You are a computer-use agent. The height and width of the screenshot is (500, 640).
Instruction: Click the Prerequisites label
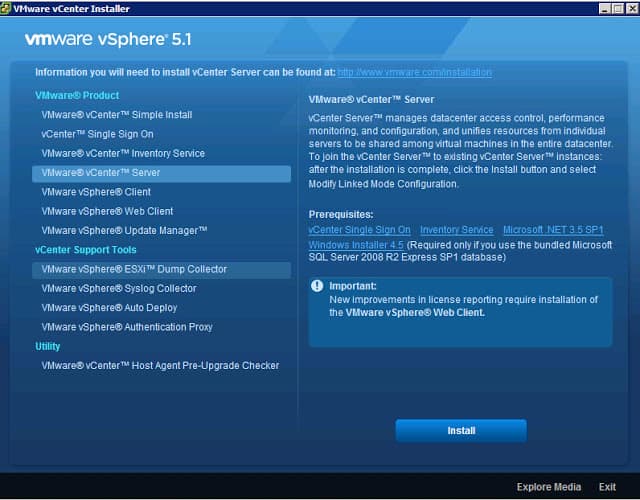341,214
